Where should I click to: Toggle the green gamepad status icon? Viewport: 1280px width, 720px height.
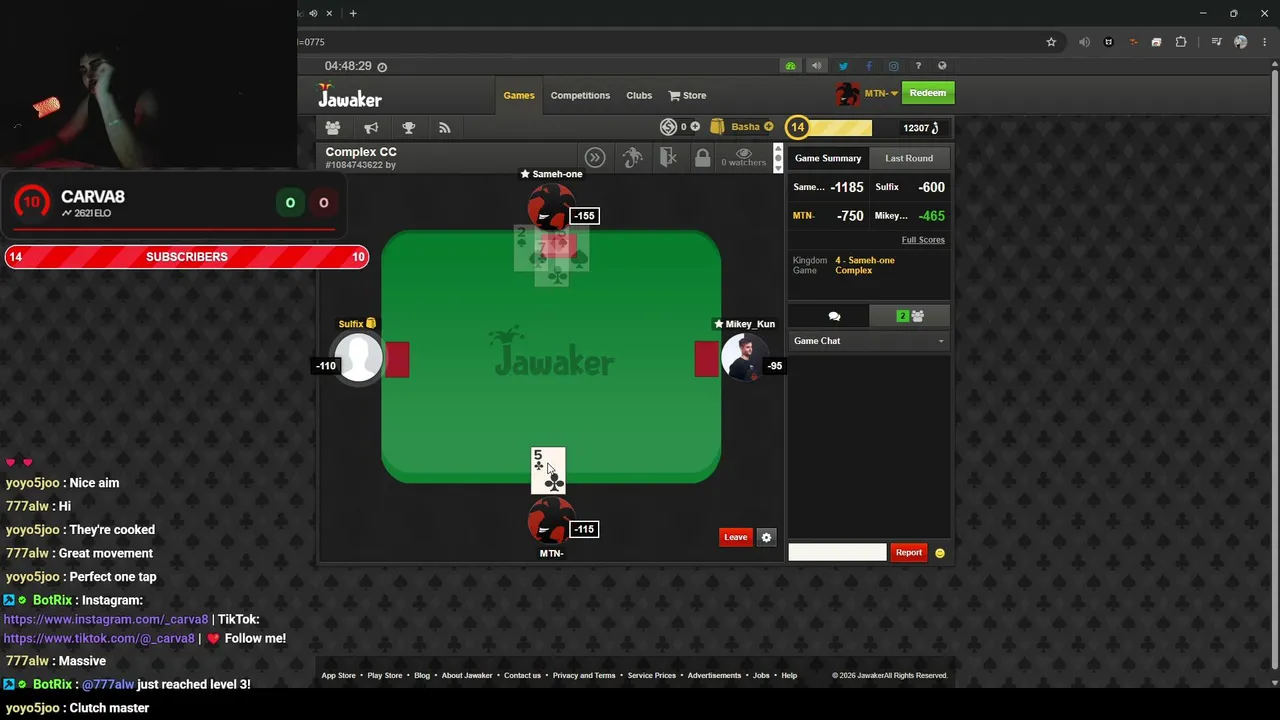click(x=790, y=66)
